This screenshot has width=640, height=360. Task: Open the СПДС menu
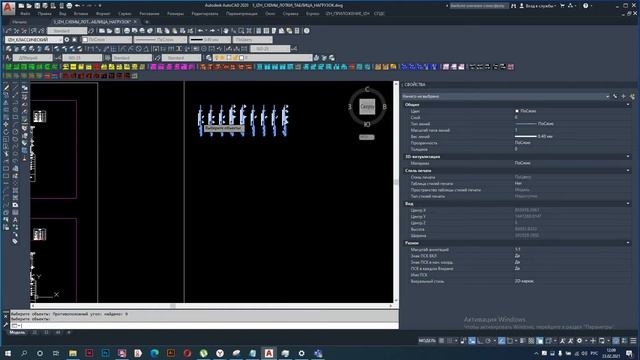379,13
